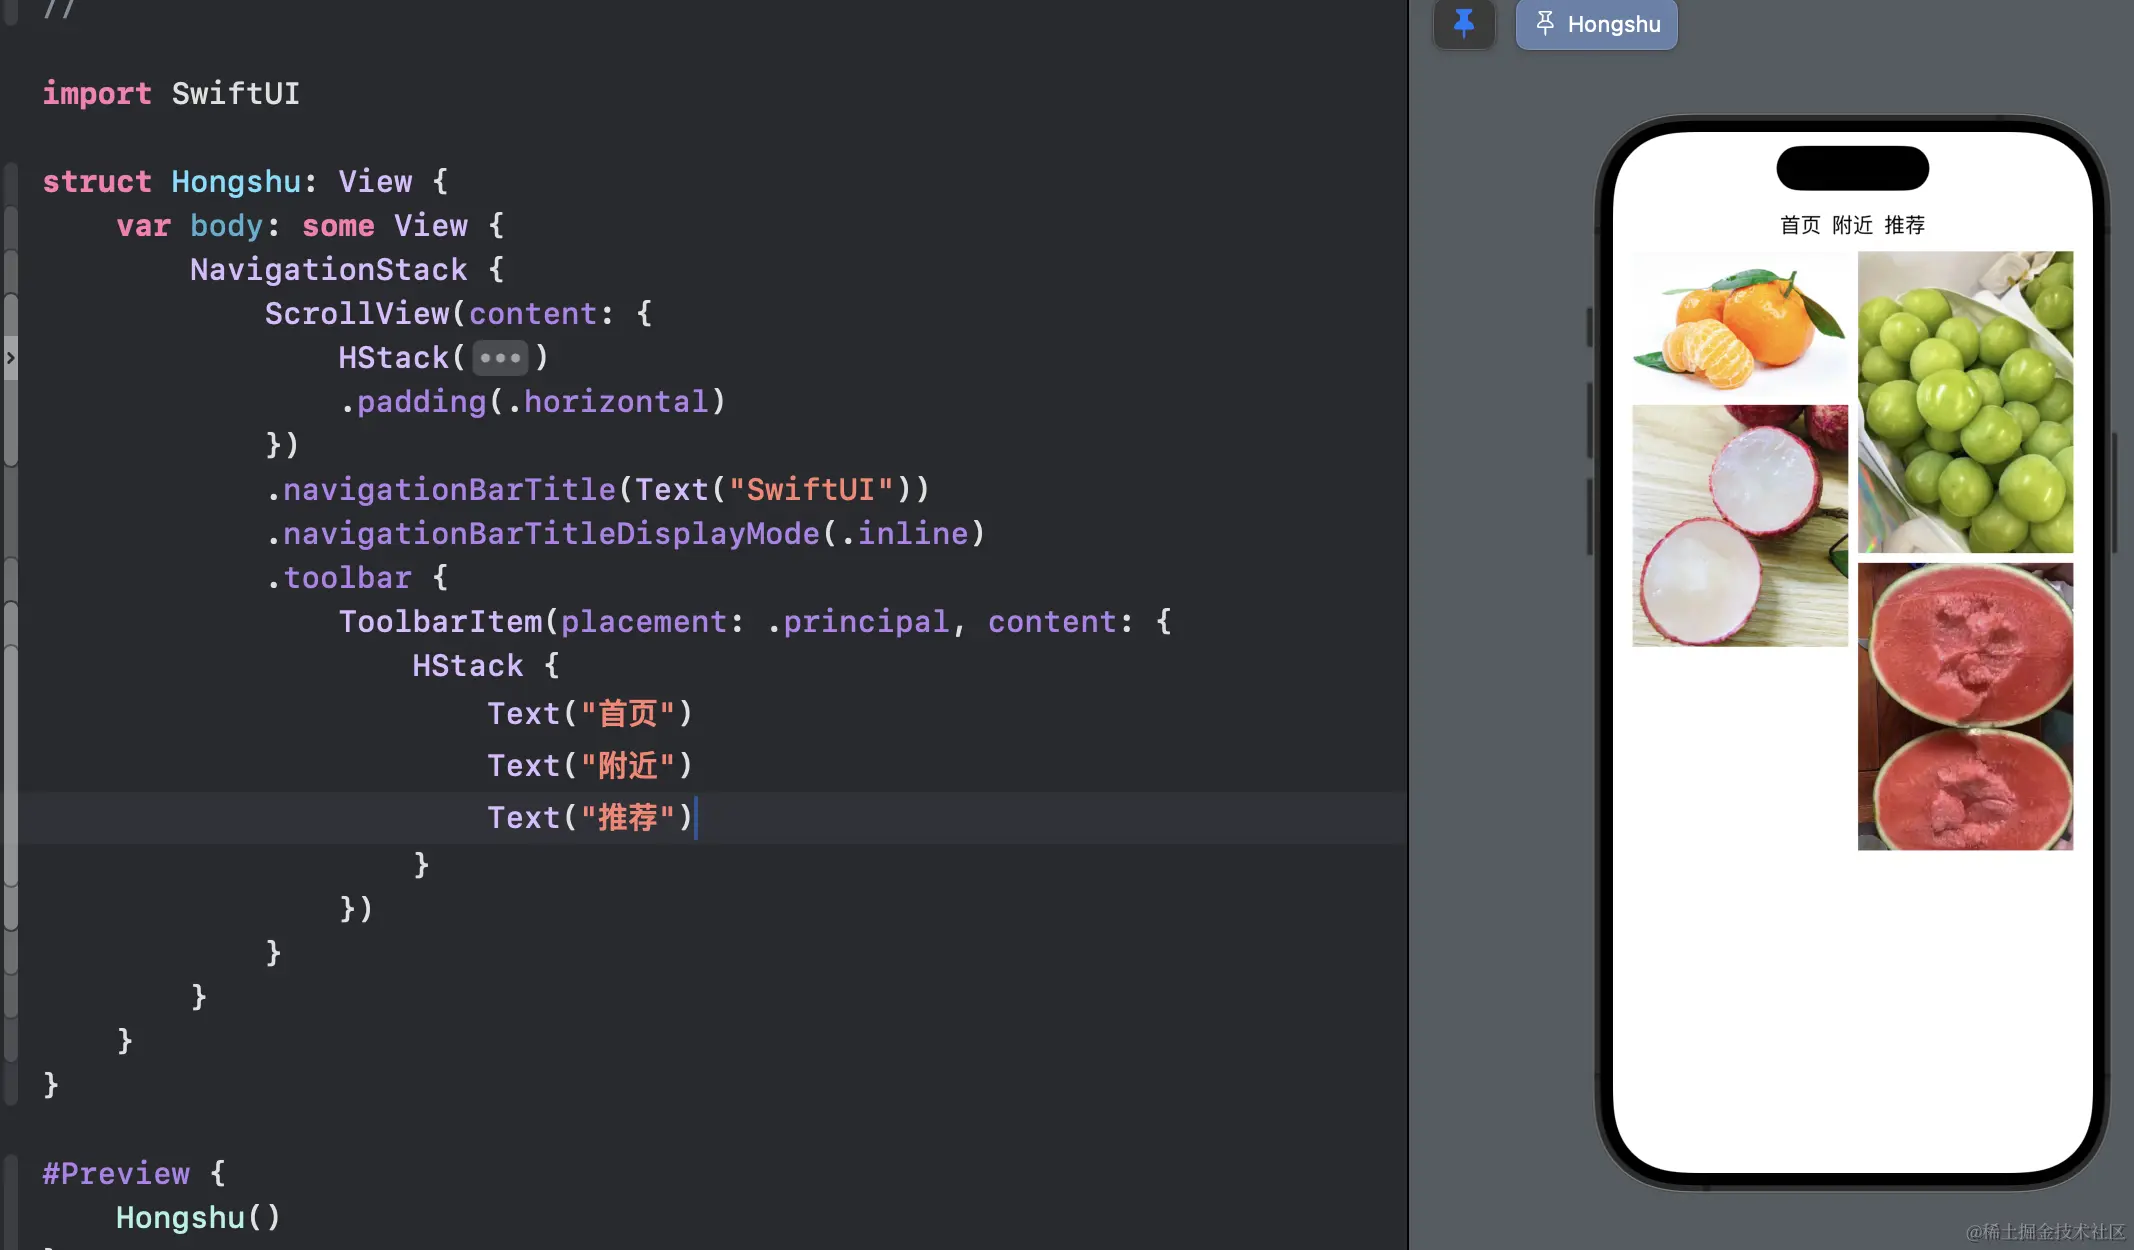Place cursor on ToolbarItem in code
Image resolution: width=2134 pixels, height=1250 pixels.
coord(440,622)
